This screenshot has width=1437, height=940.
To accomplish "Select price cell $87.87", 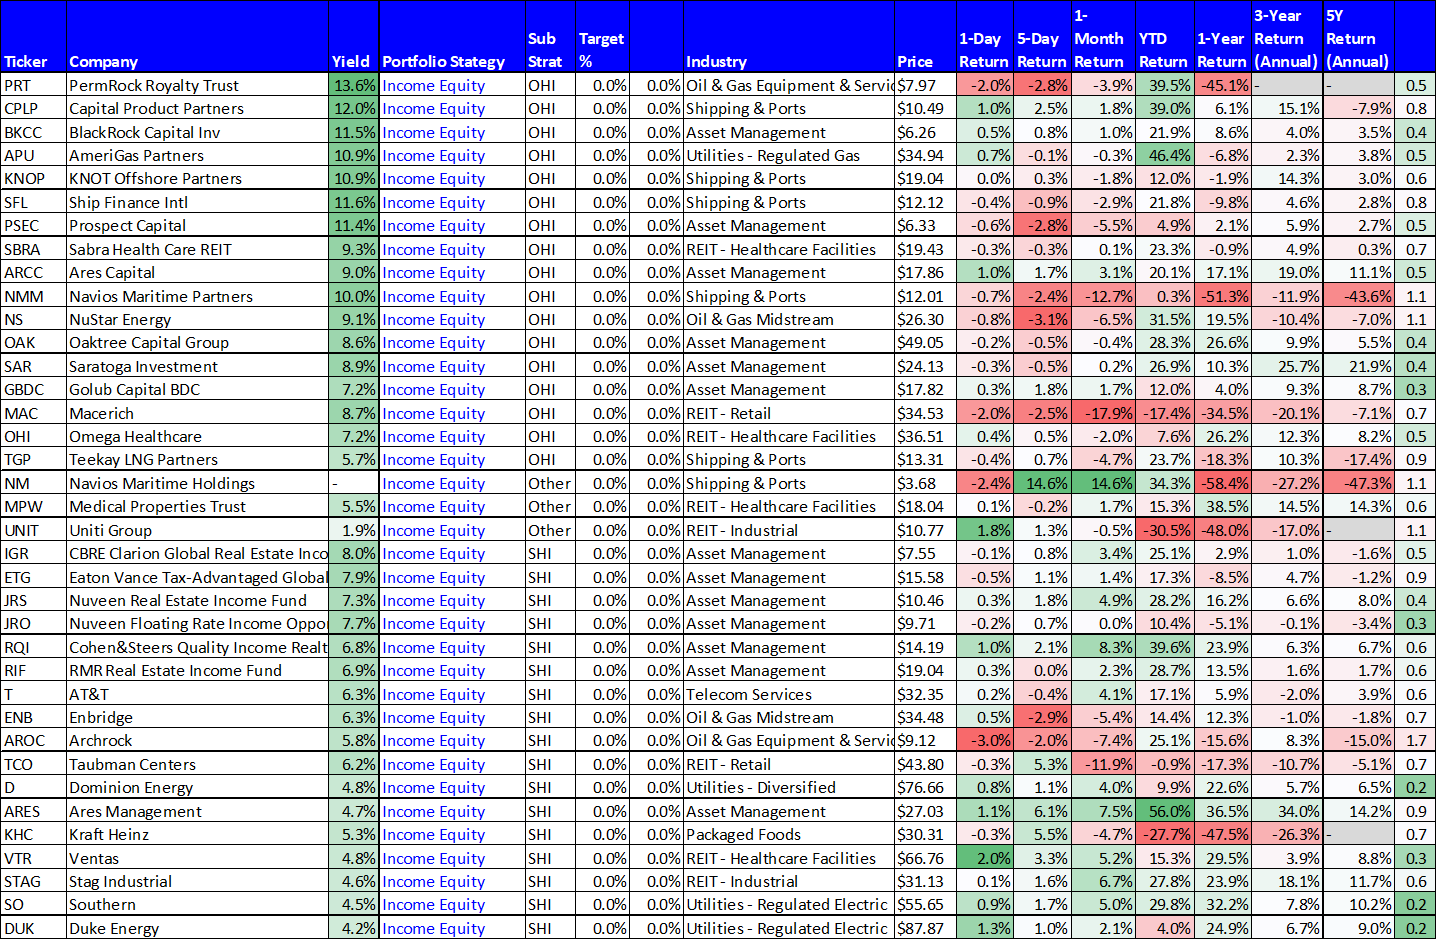I will tap(925, 929).
